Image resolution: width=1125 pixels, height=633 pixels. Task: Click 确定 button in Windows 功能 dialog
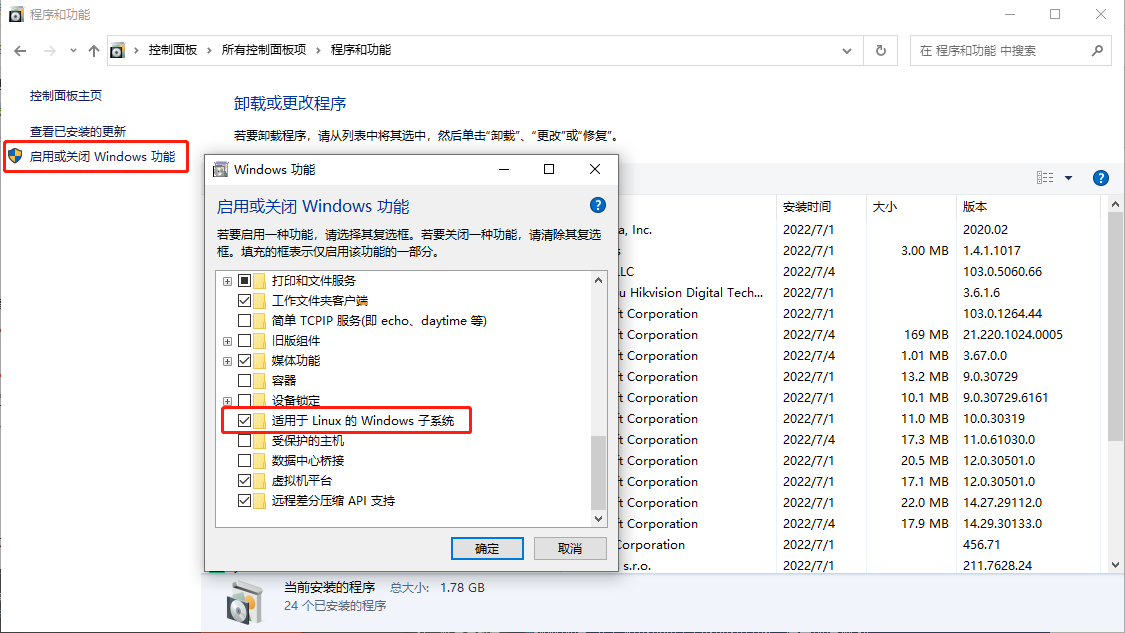[487, 548]
